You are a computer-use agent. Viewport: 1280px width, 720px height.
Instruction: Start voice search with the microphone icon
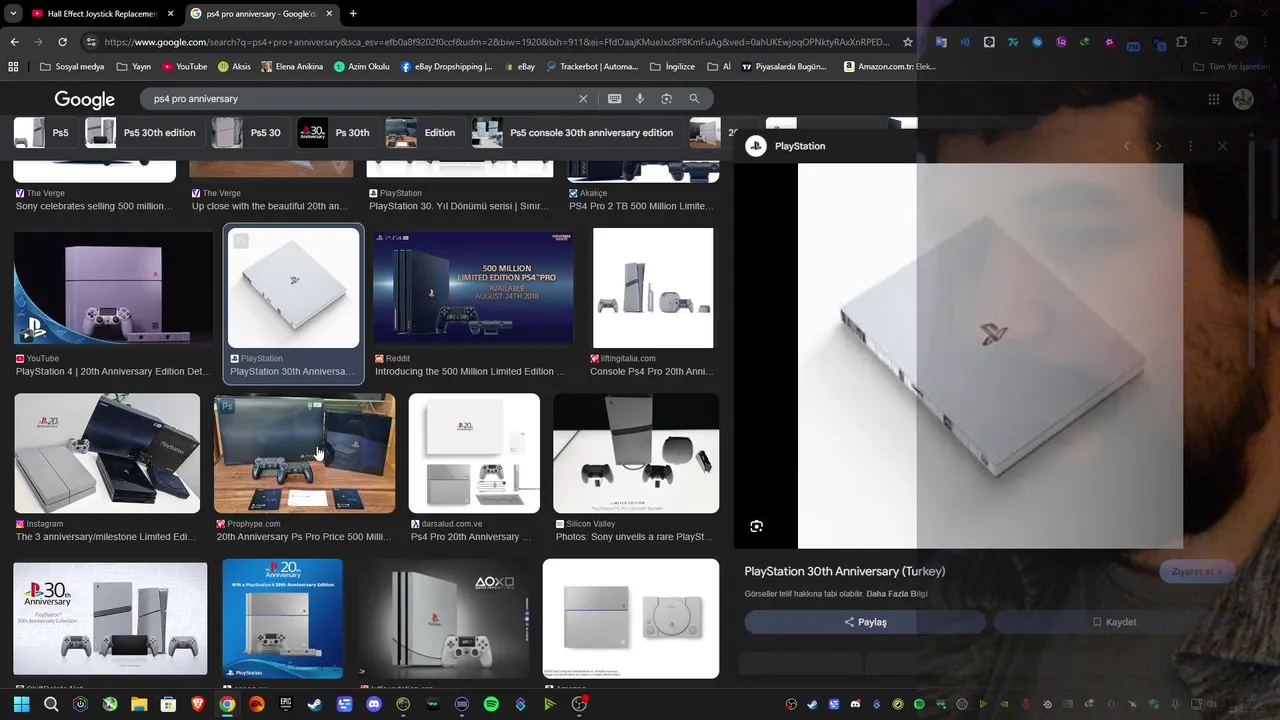click(x=640, y=99)
